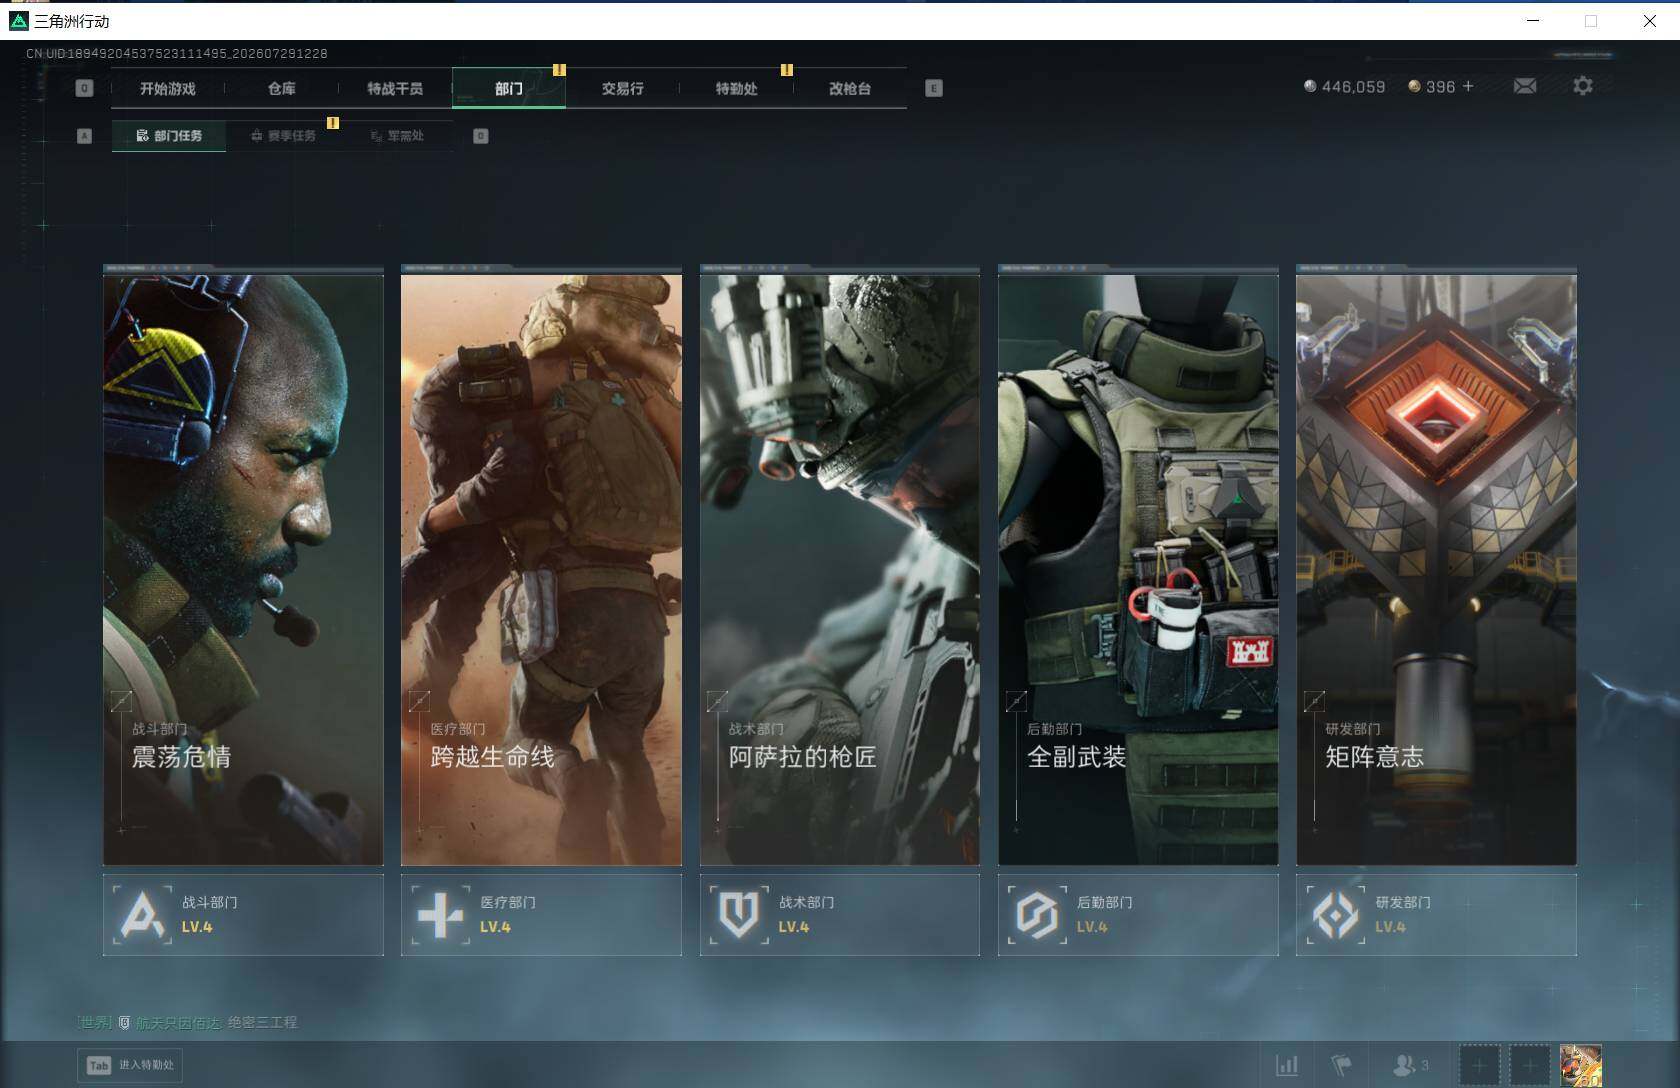
Task: Click the combat department A-shaped icon
Action: (142, 915)
